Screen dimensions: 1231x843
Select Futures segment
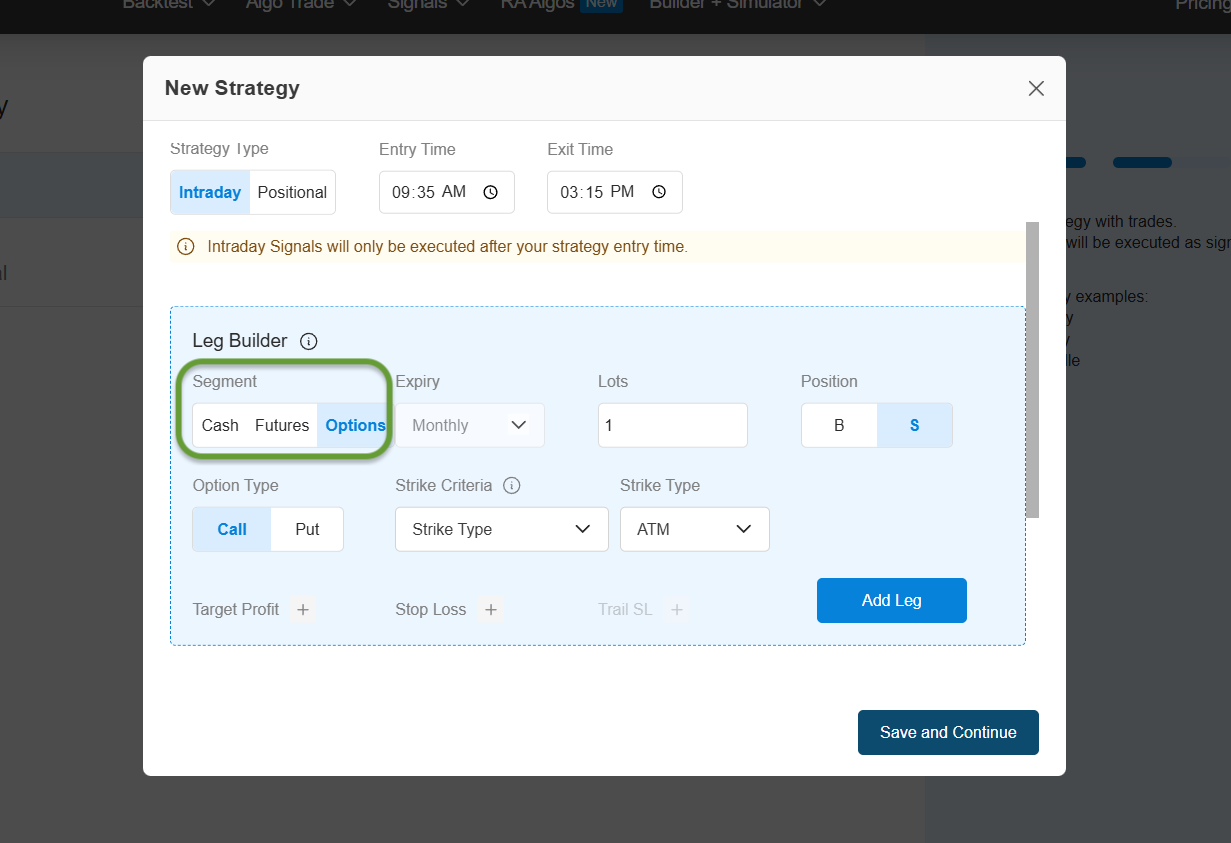[282, 425]
